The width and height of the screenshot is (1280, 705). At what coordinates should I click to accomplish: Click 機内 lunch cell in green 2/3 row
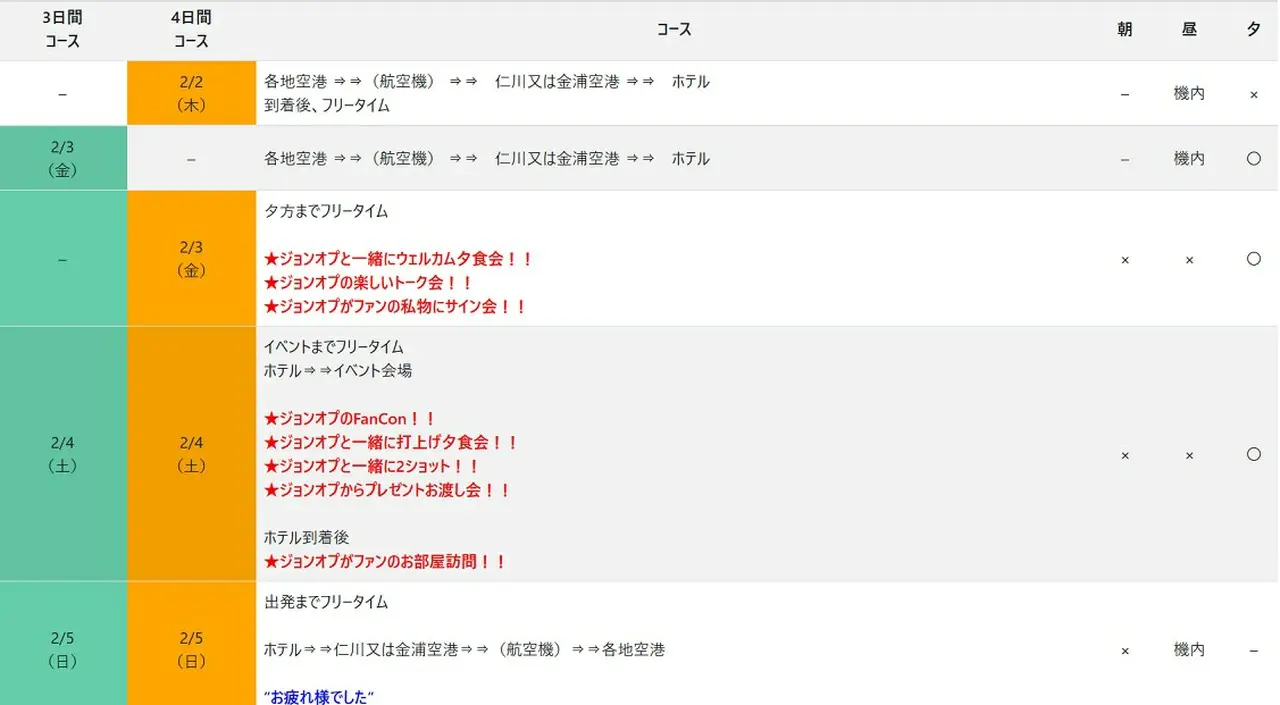(x=1189, y=158)
